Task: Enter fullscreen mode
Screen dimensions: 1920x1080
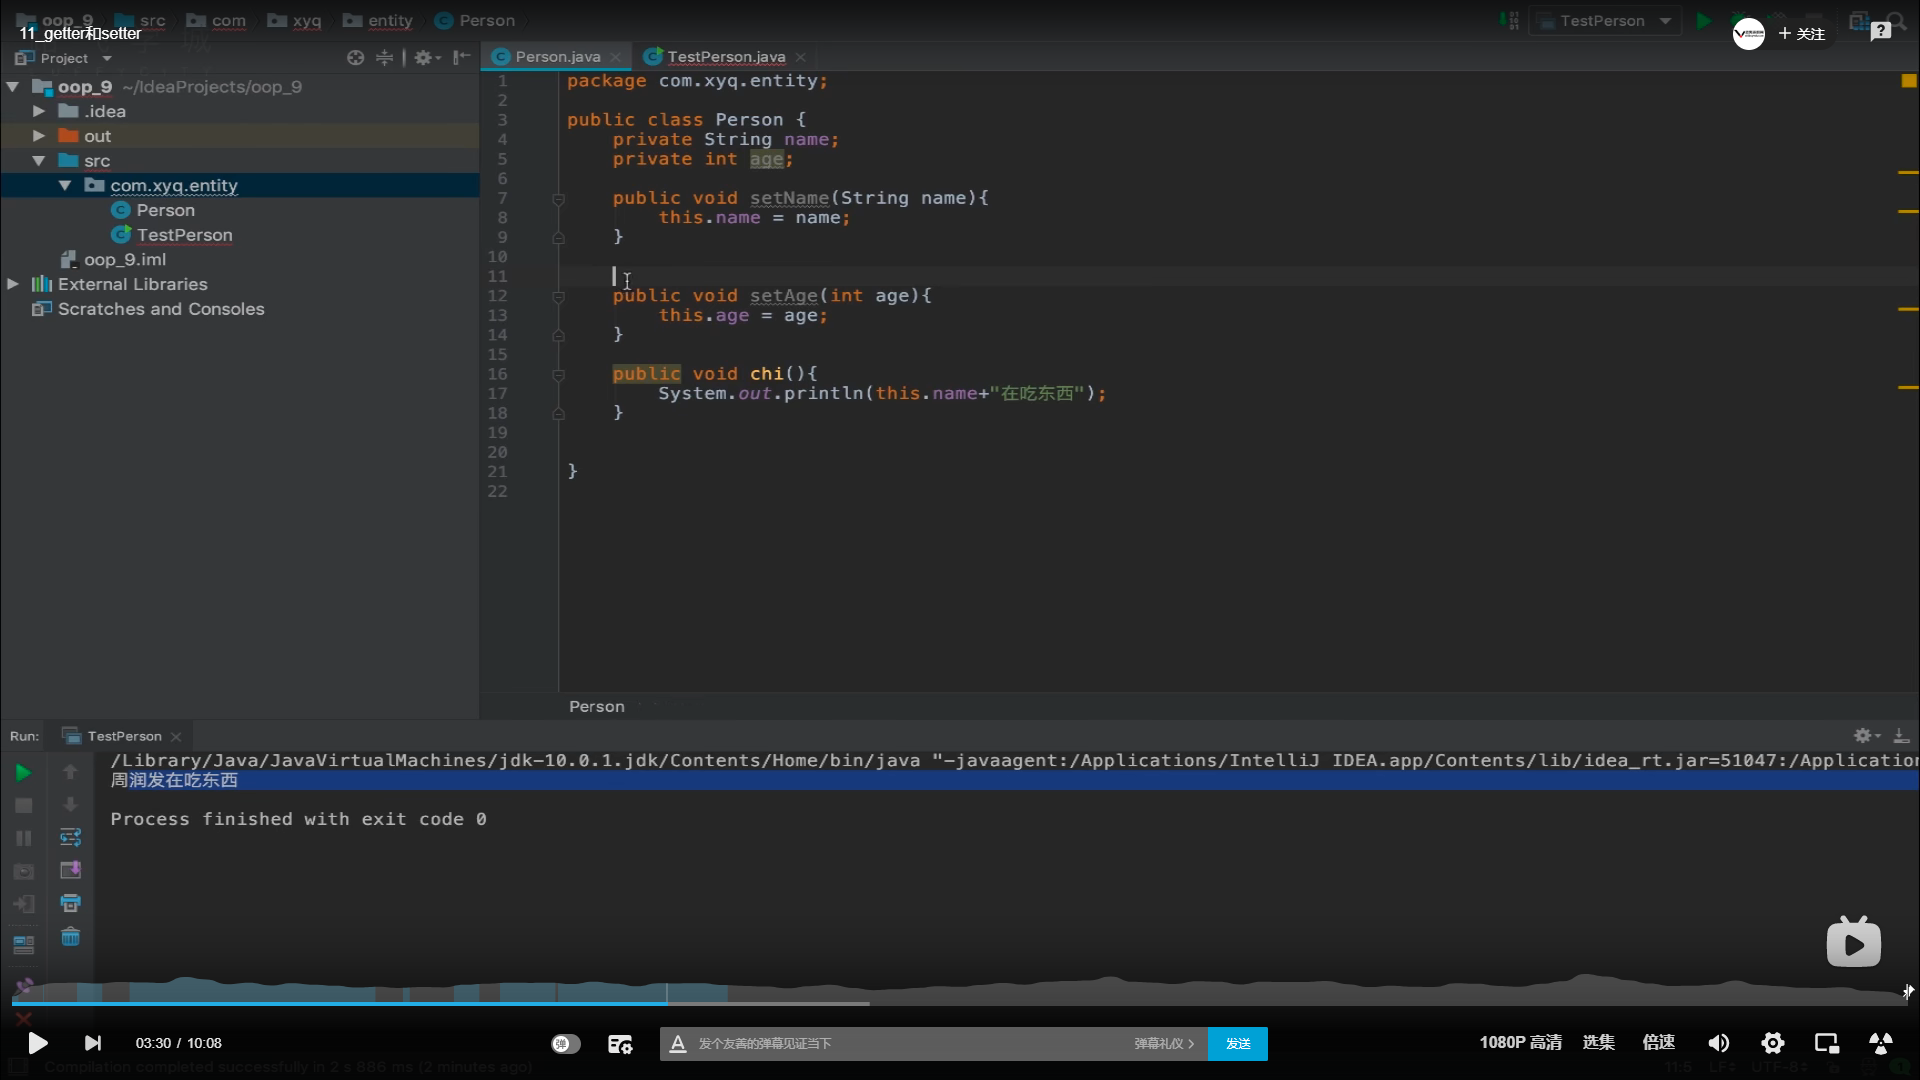Action: [x=1880, y=1043]
